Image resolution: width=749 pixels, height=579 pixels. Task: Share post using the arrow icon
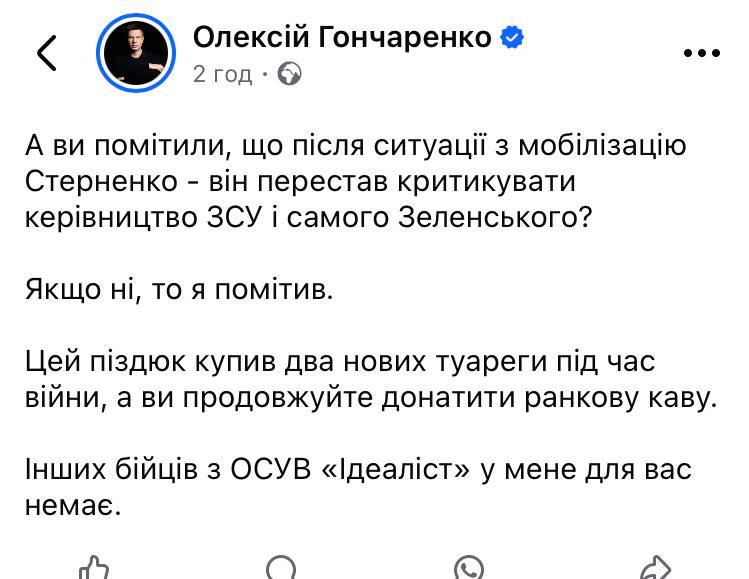click(655, 566)
